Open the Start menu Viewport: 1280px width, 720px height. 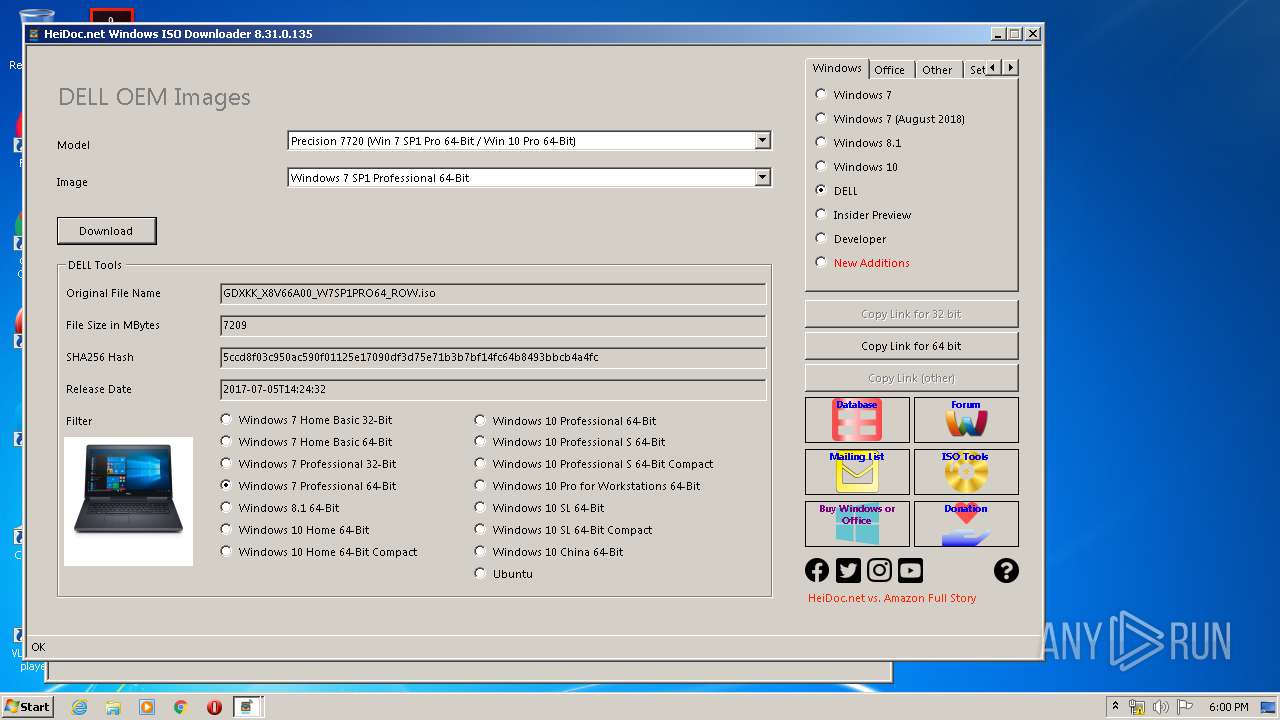coord(27,707)
